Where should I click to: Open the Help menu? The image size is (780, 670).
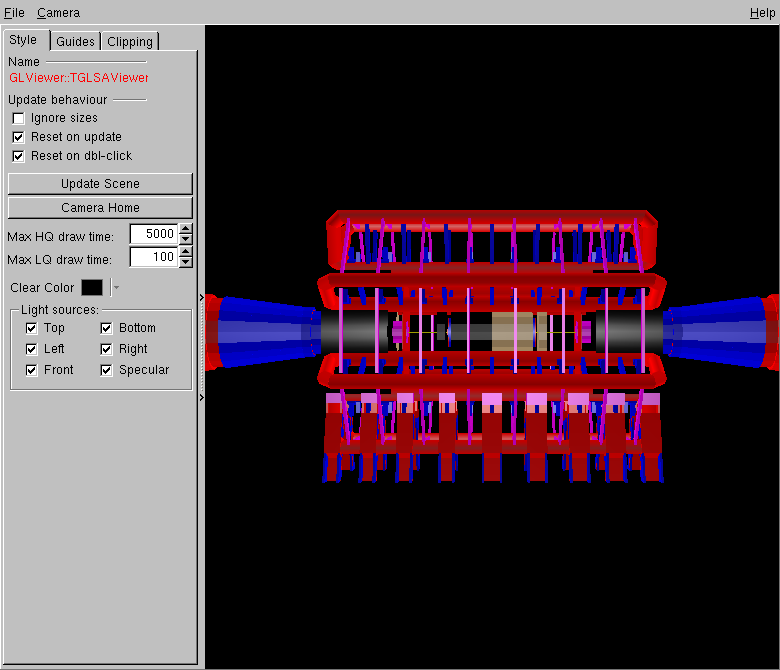point(761,13)
